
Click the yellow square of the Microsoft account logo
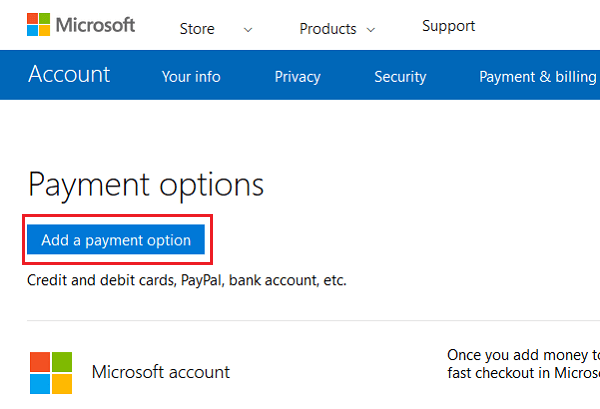(x=62, y=385)
